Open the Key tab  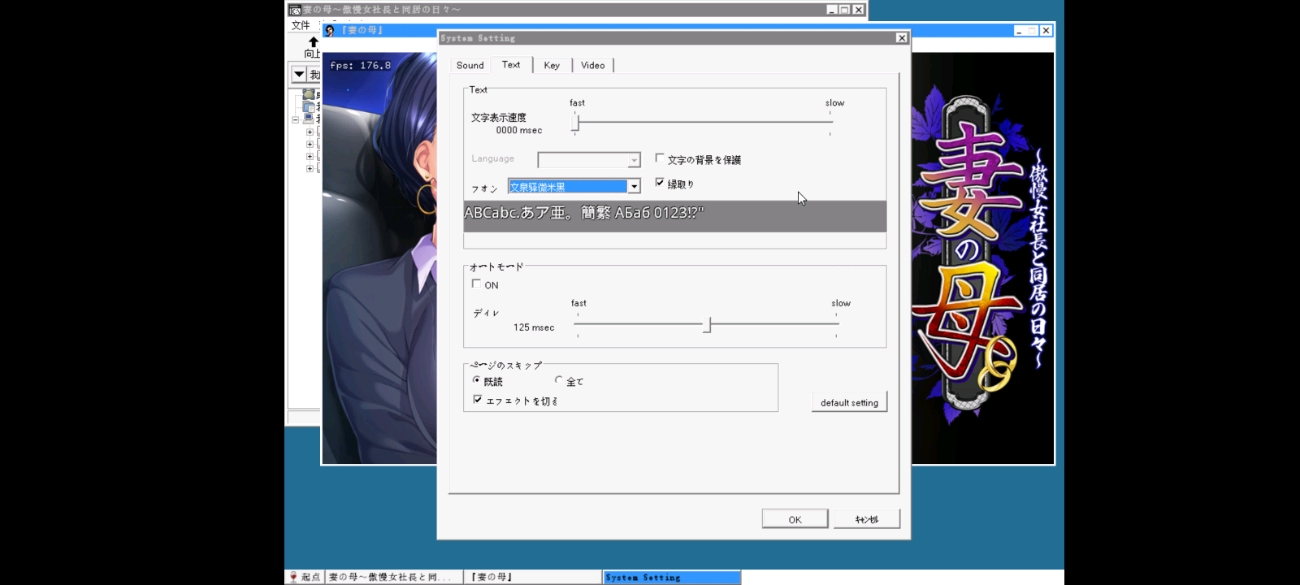(x=552, y=65)
